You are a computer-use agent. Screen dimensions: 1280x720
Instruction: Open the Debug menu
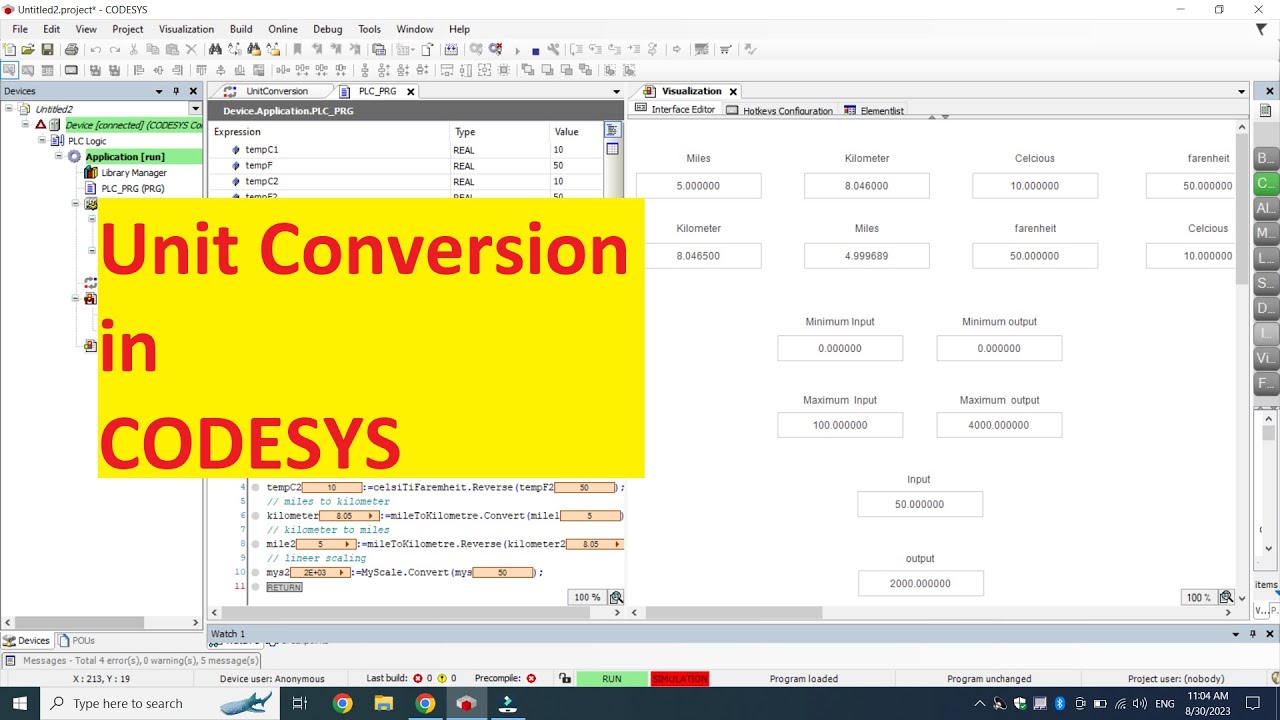tap(327, 29)
